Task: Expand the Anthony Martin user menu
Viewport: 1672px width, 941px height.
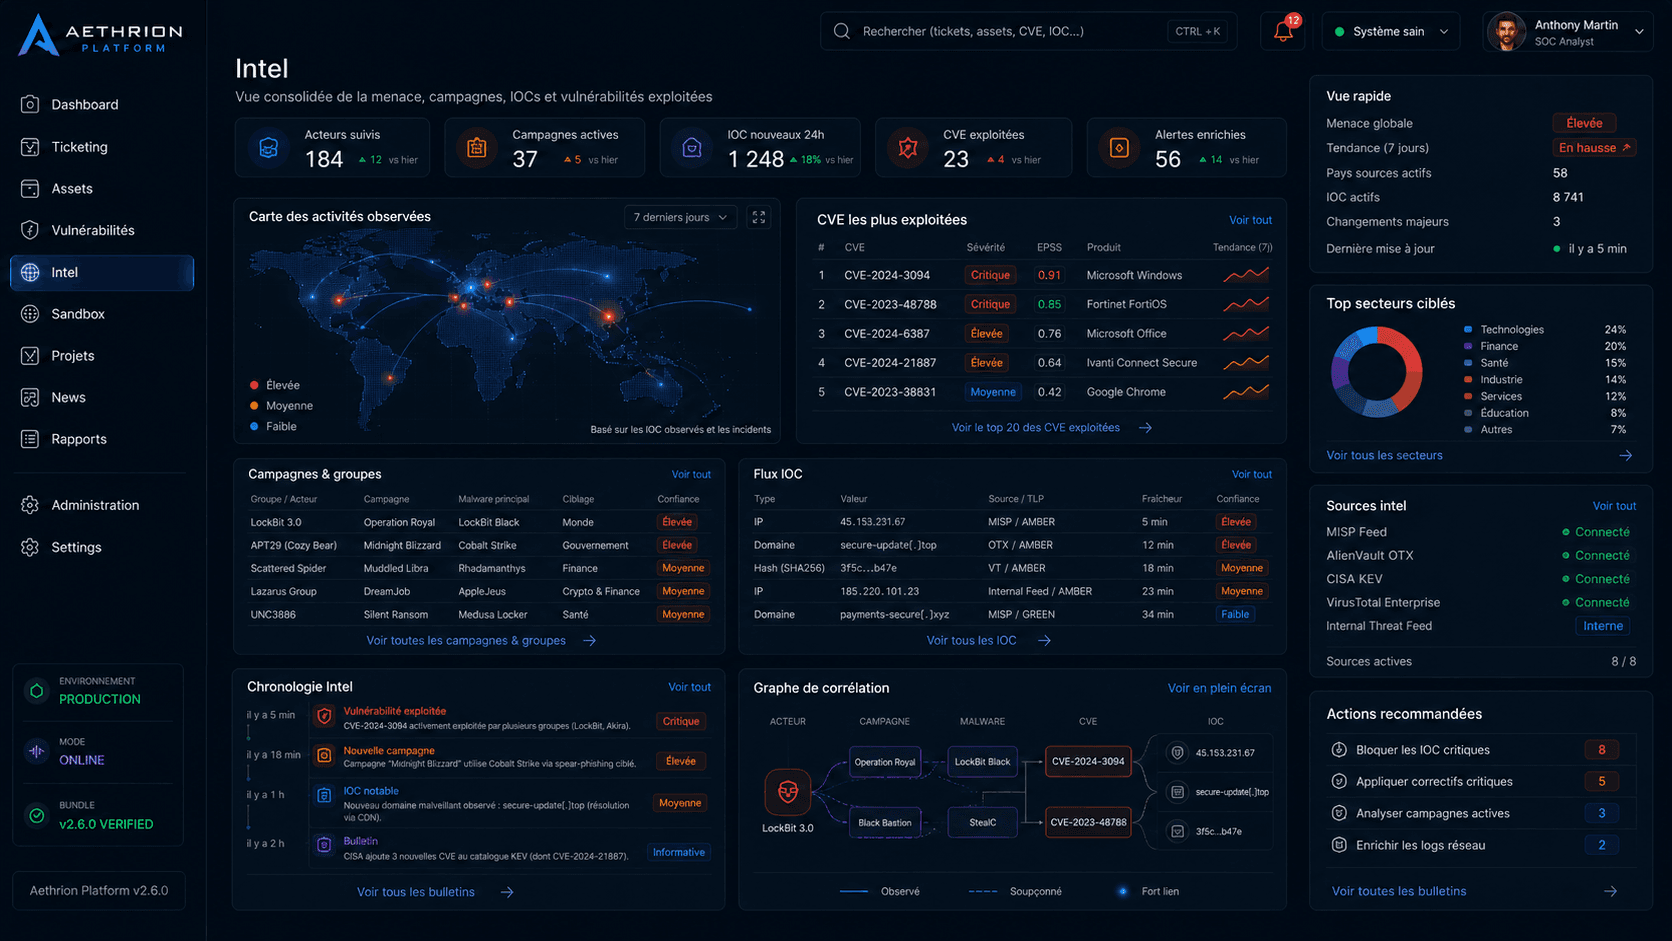Action: coord(1568,31)
